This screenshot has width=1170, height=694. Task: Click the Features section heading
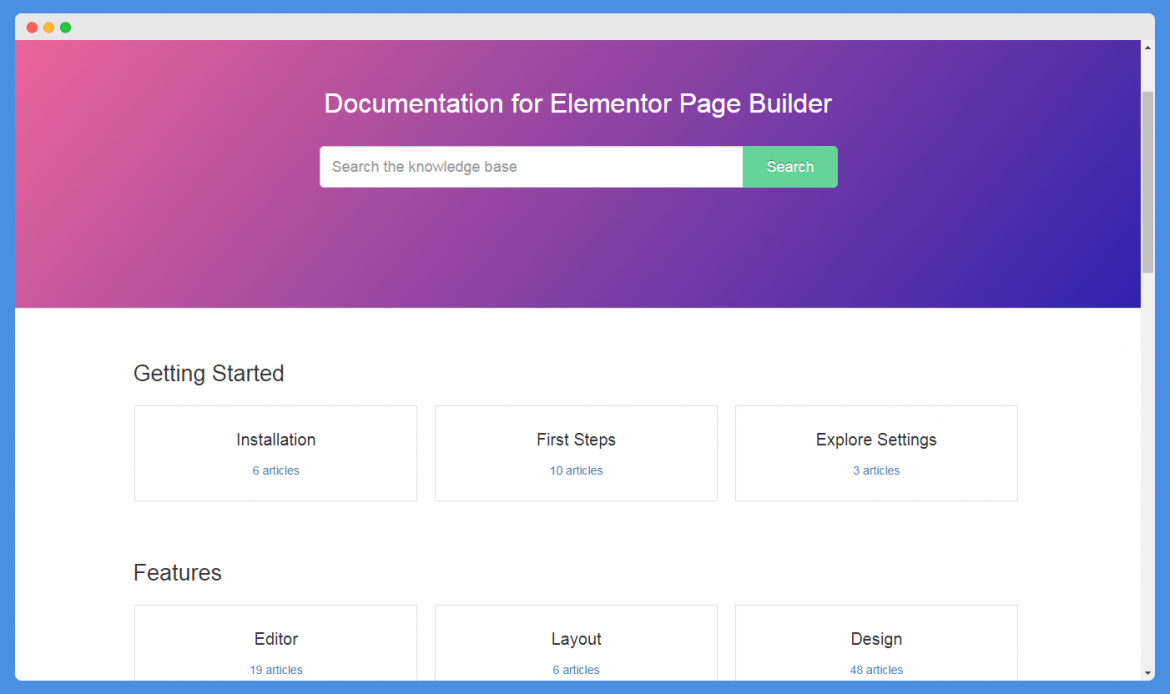[178, 572]
